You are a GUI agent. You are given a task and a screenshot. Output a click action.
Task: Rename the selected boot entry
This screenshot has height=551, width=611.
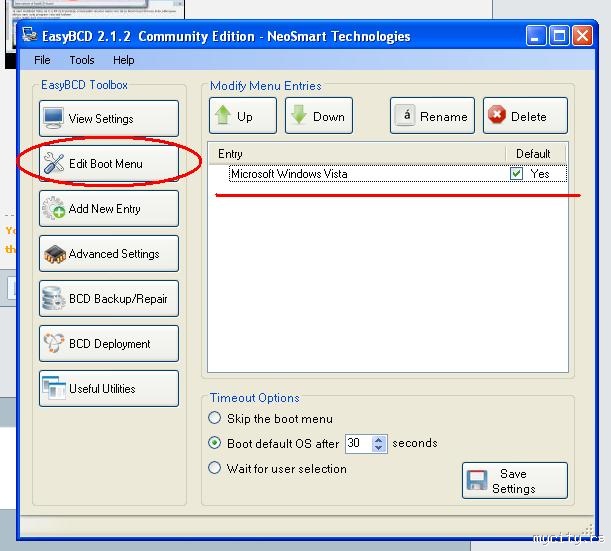432,116
